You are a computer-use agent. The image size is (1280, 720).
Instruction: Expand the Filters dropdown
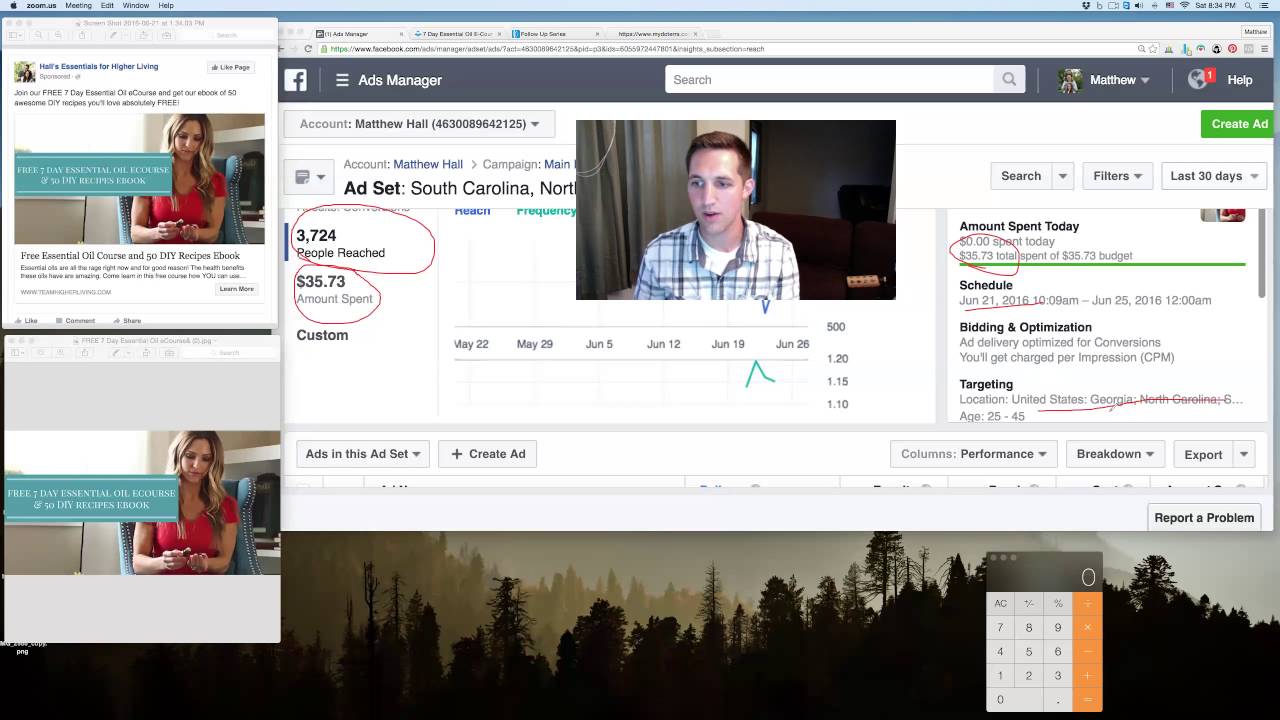[x=1117, y=176]
